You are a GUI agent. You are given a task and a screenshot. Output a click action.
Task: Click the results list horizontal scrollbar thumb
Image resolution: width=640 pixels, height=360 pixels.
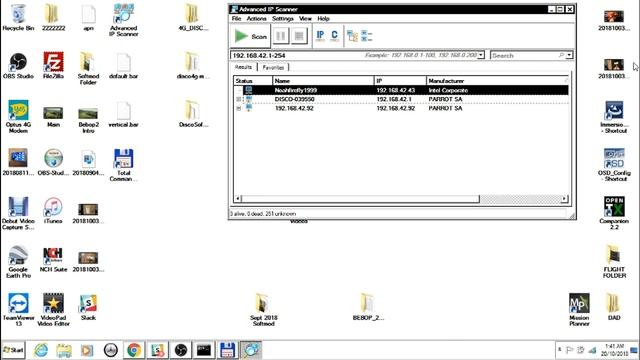(360, 199)
